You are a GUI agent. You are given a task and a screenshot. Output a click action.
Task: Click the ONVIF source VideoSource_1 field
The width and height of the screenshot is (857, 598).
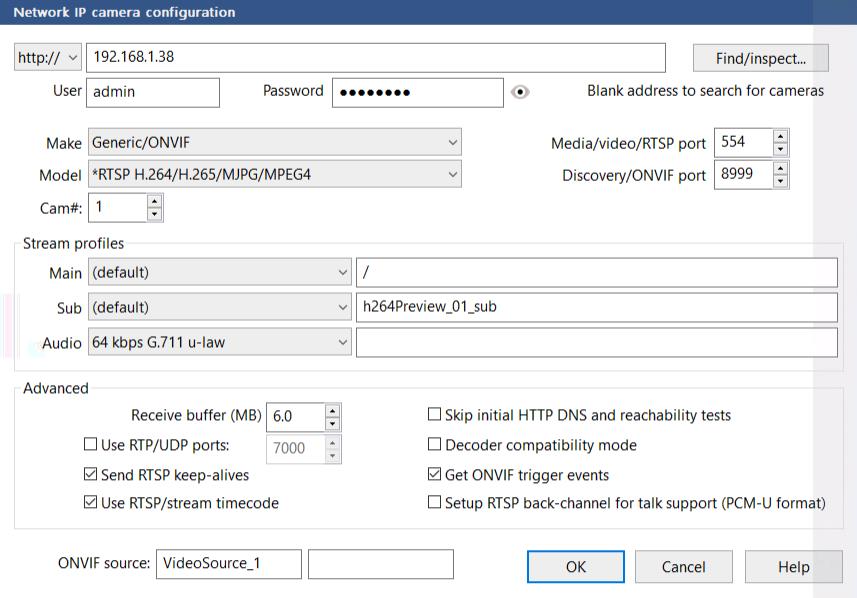(228, 564)
